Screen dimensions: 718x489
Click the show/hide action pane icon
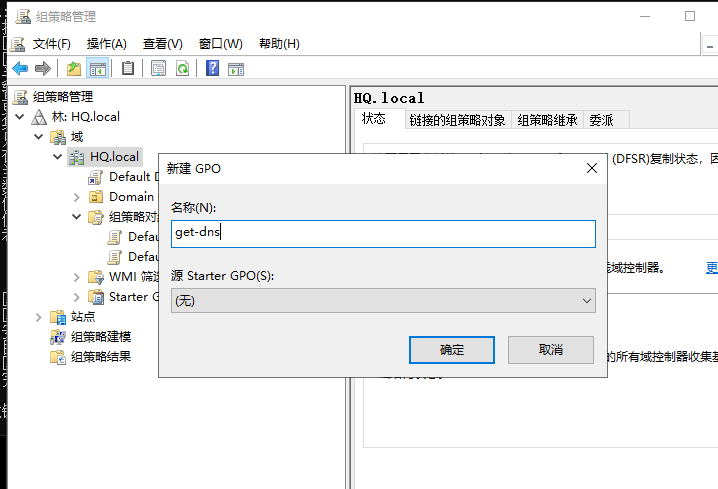click(236, 69)
